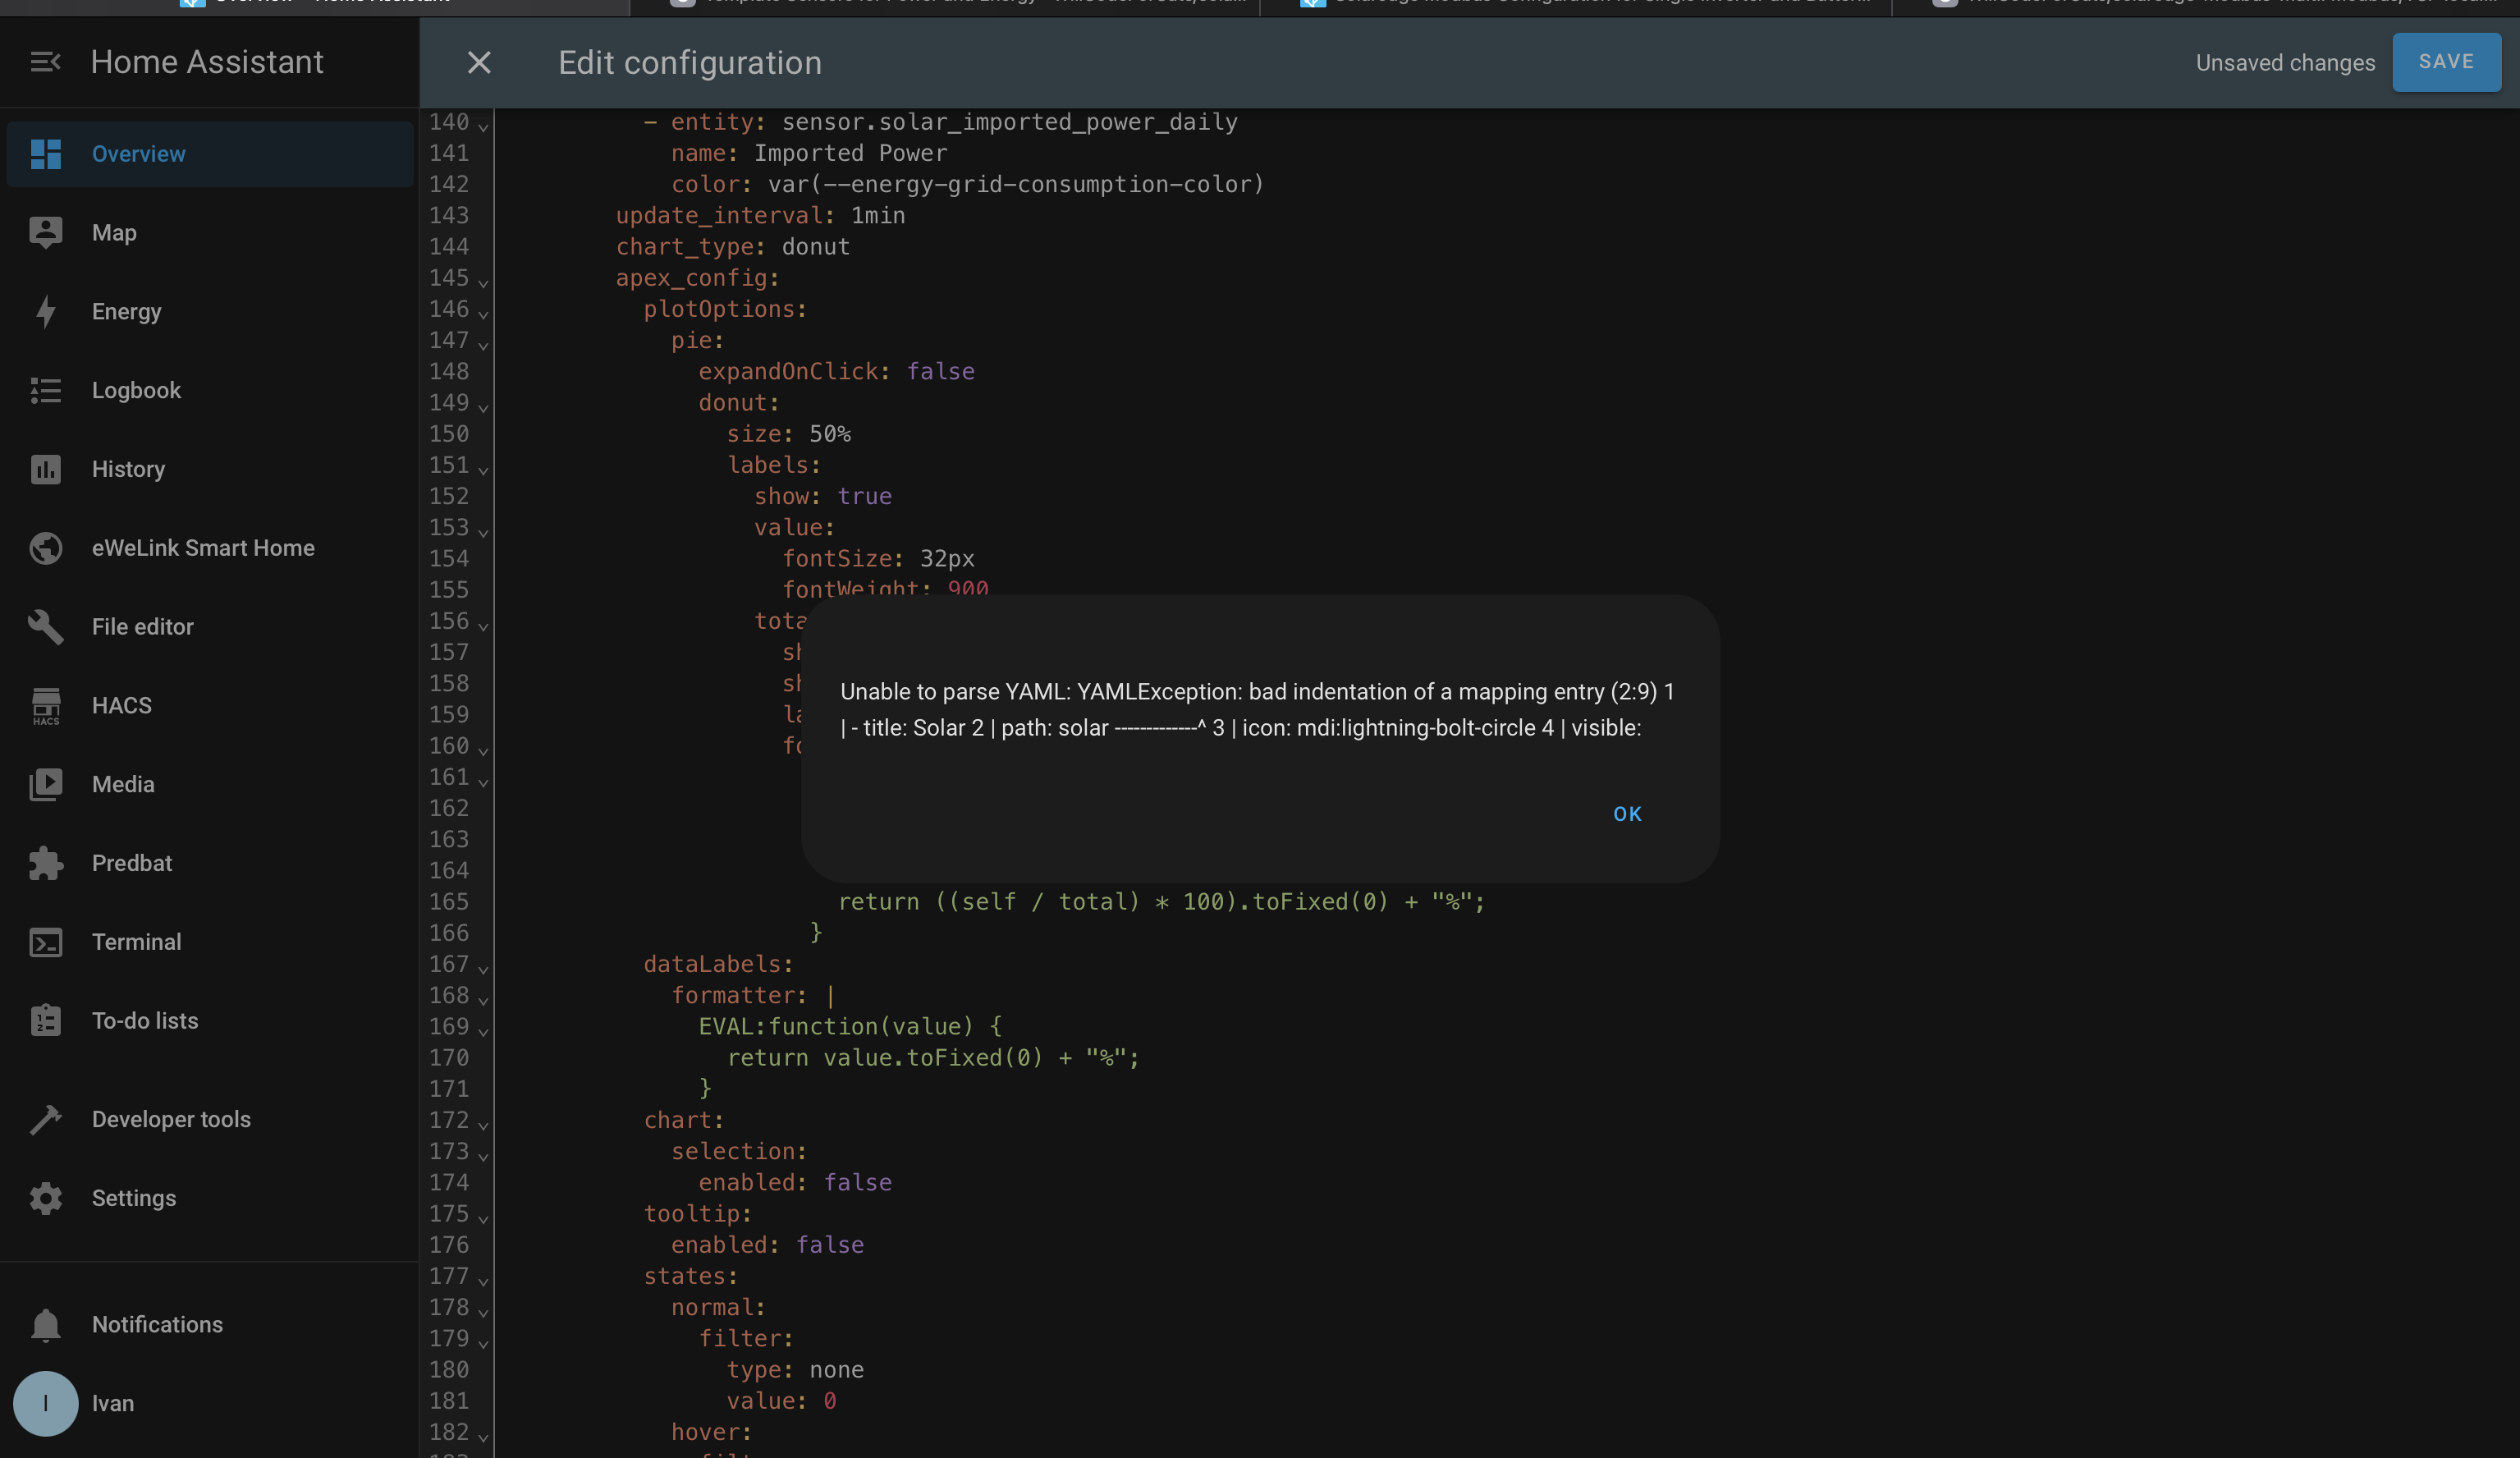Screen dimensions: 2520x1458
Task: Click the SAVE button
Action: (x=2445, y=62)
